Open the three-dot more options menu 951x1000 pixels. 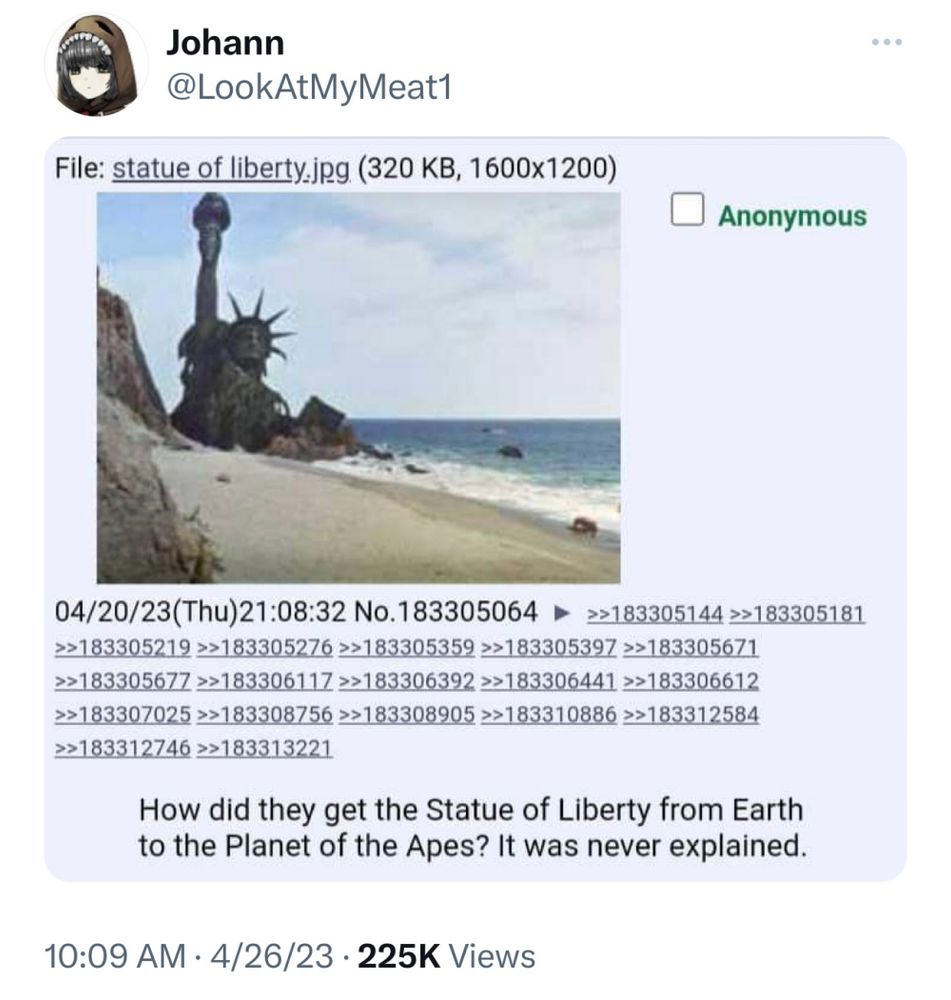tap(887, 42)
